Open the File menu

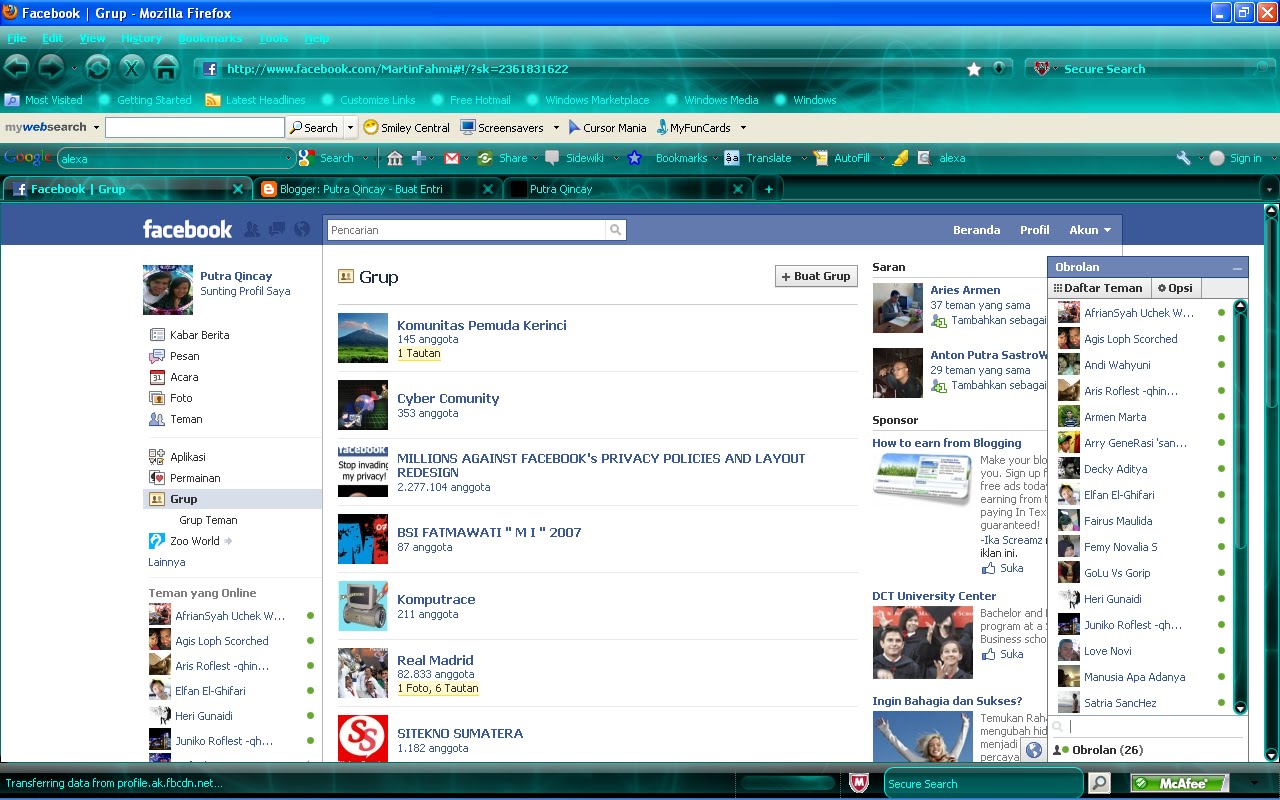pos(16,38)
